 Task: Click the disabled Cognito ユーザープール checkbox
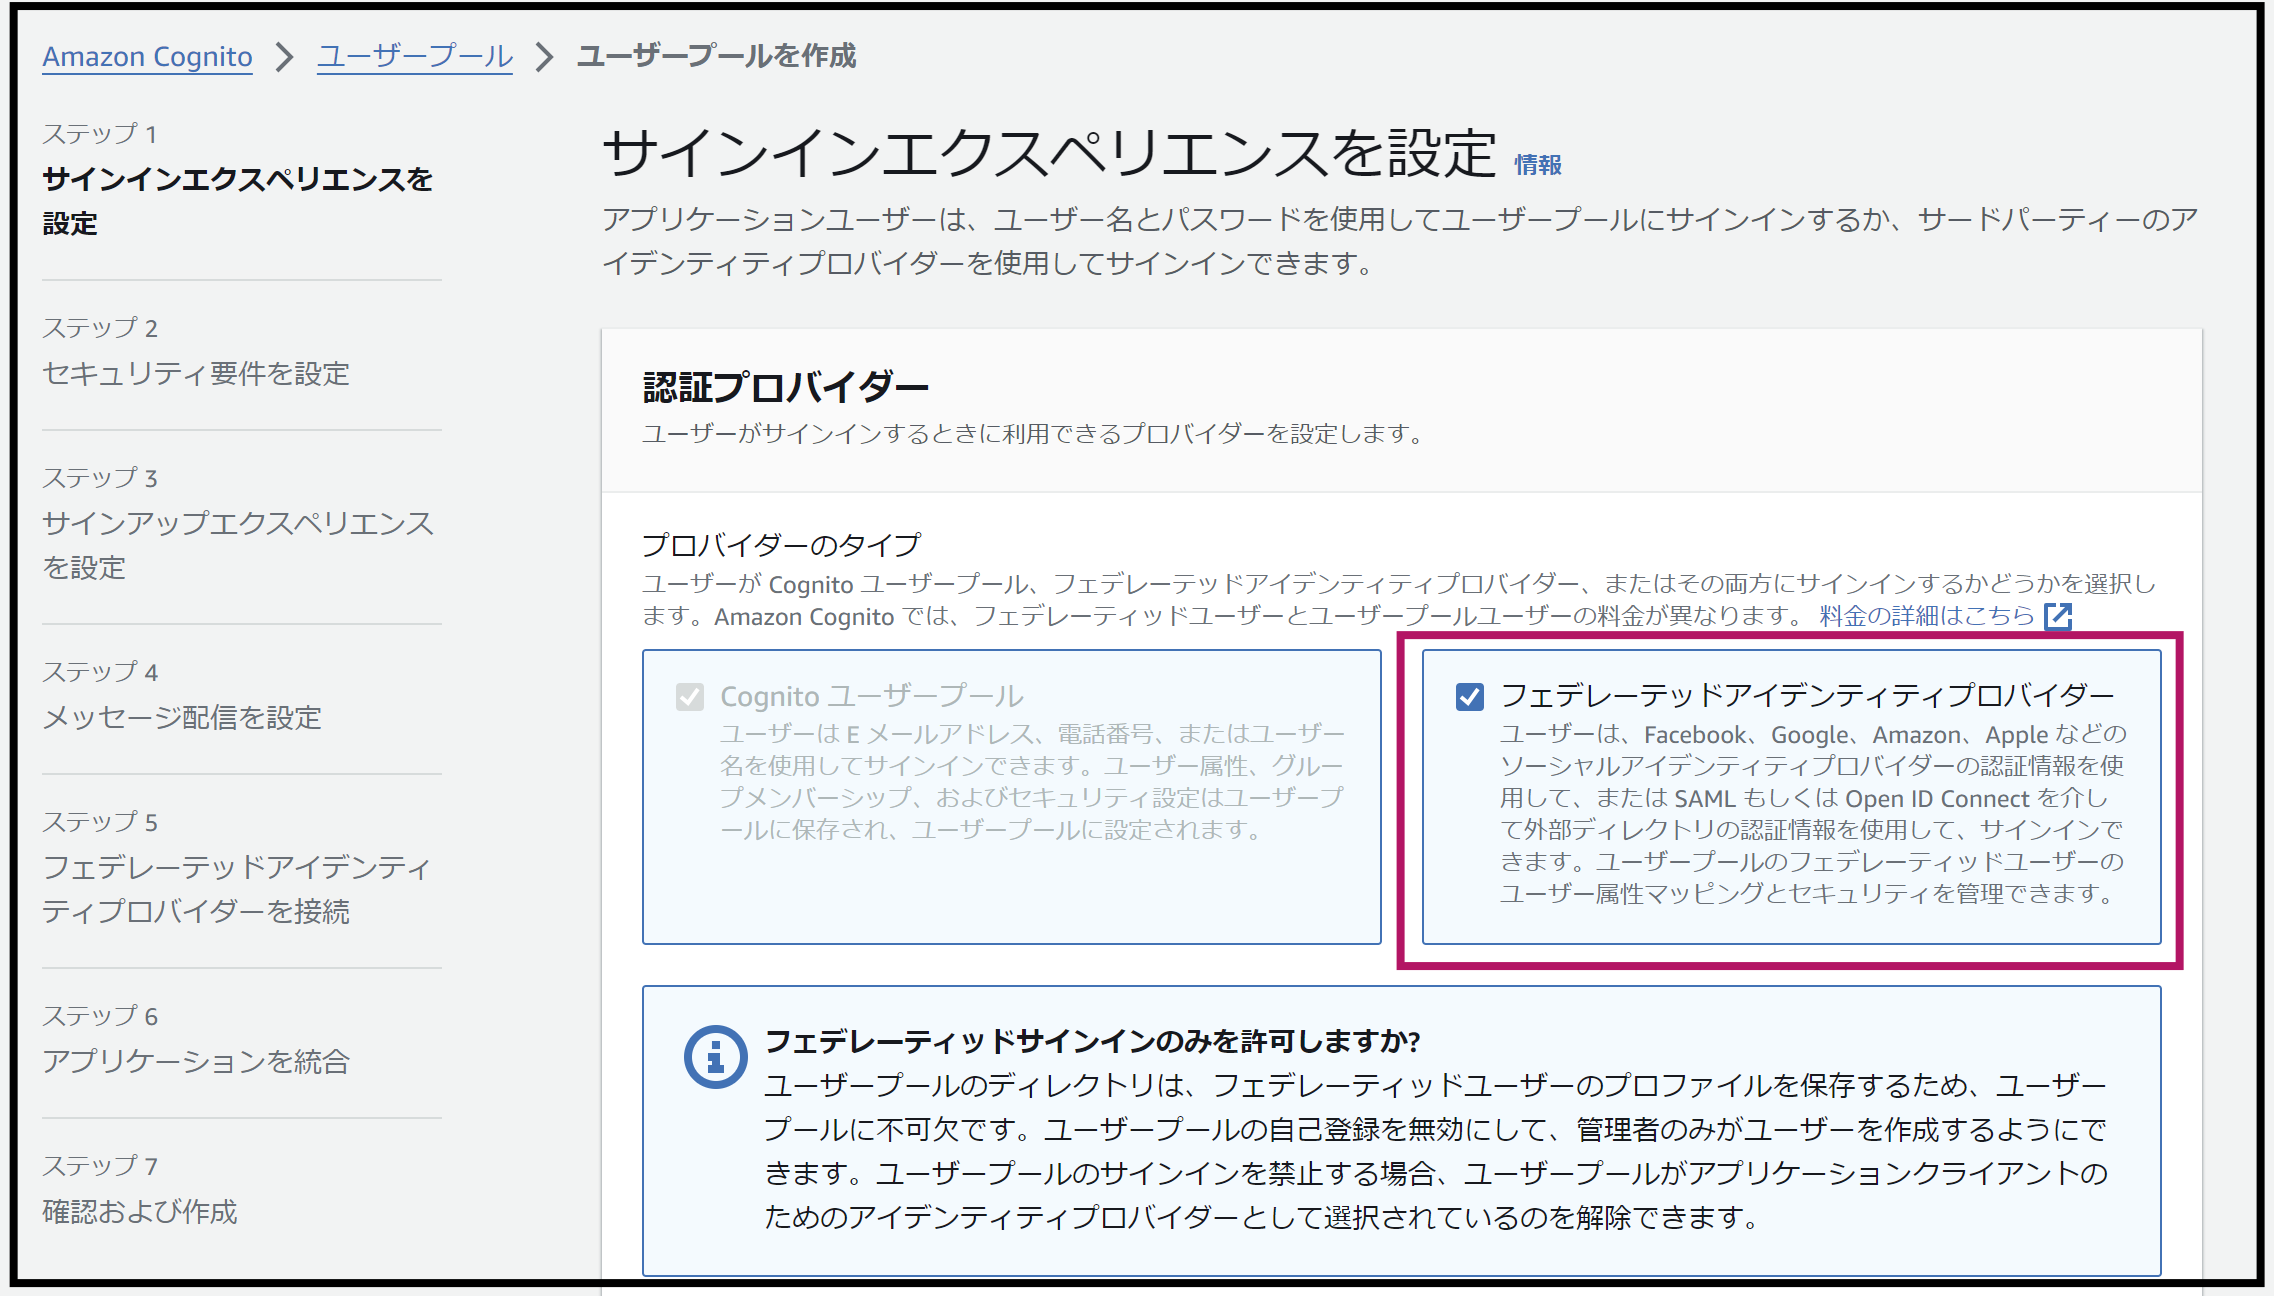pos(690,697)
